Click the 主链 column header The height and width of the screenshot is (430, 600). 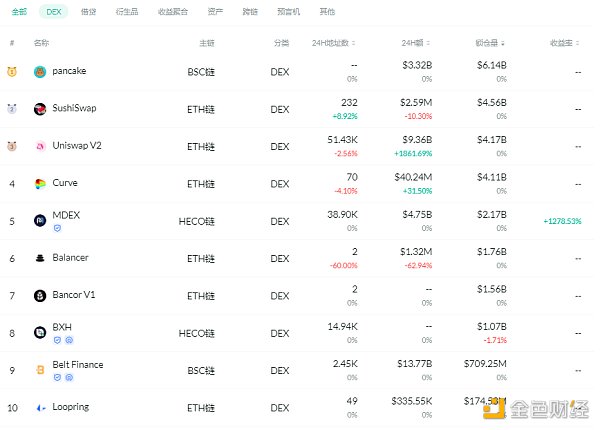point(207,43)
